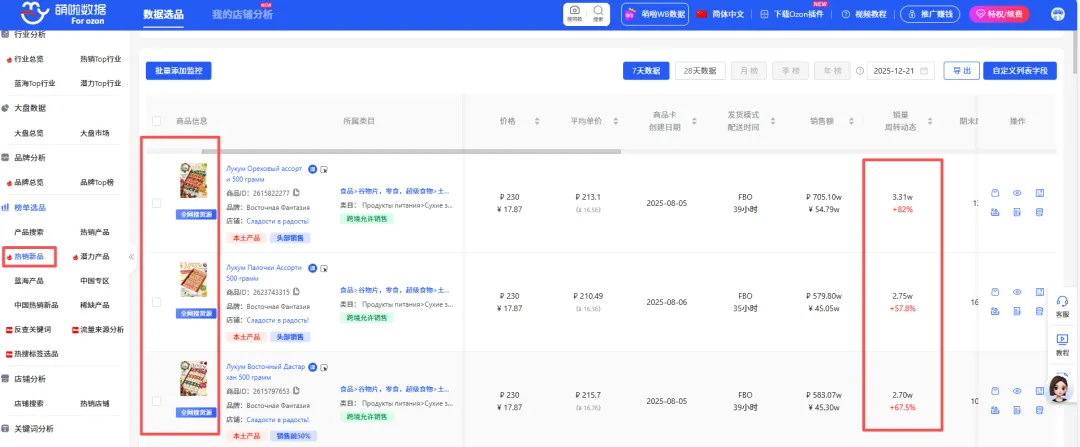The width and height of the screenshot is (1080, 447).
Task: Open the user avatar icon at top right
Action: [1058, 14]
